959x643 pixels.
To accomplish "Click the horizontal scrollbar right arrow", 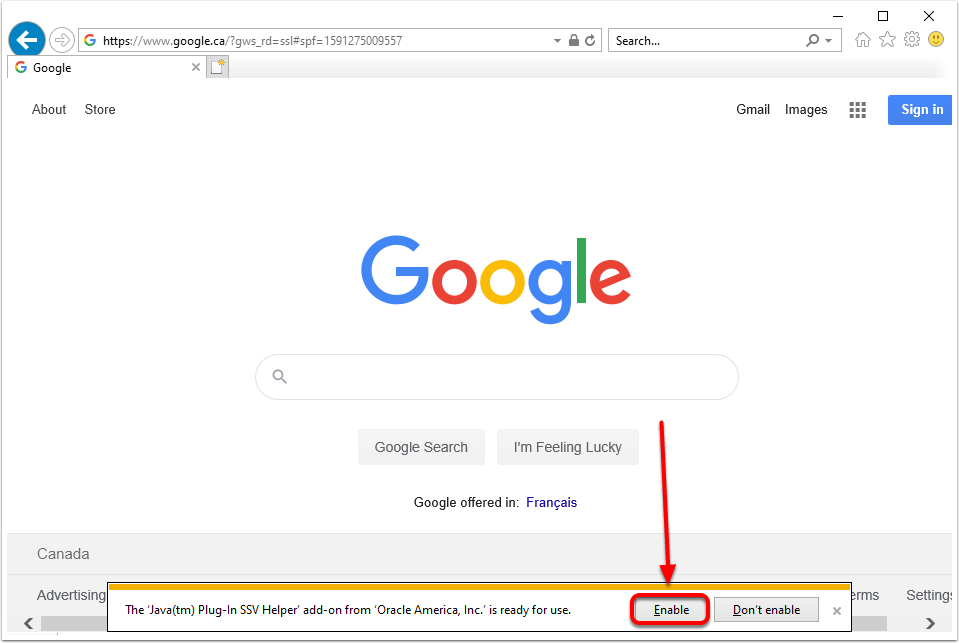I will pos(930,623).
